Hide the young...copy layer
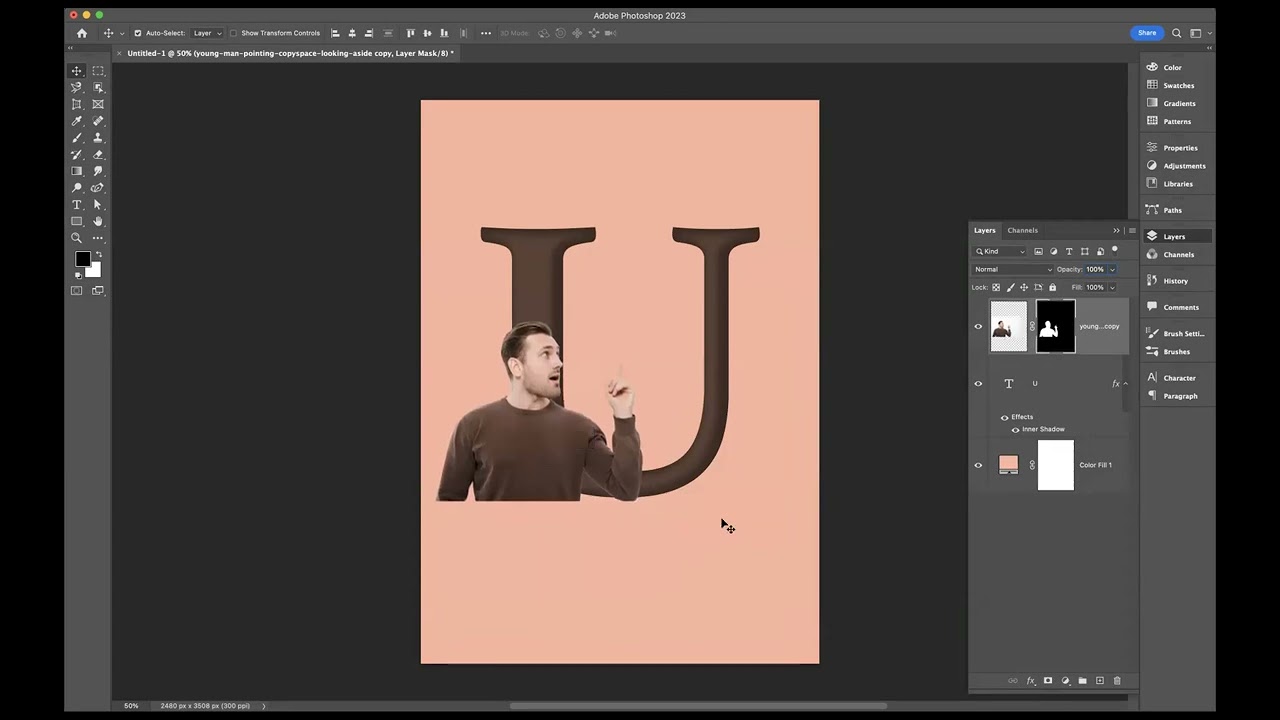Image resolution: width=1280 pixels, height=720 pixels. [x=978, y=326]
